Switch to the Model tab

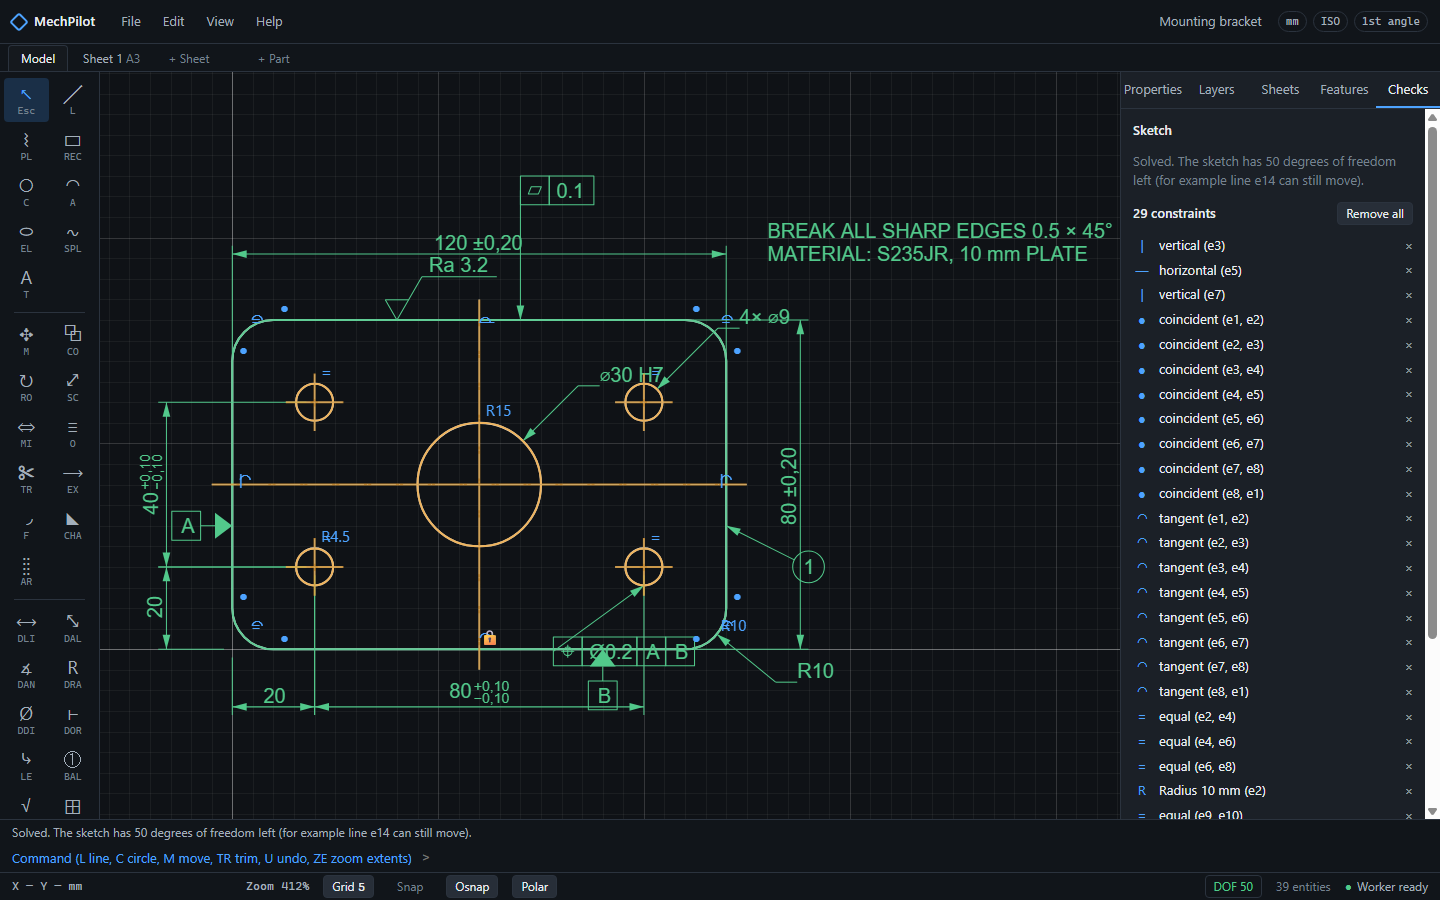tap(38, 59)
